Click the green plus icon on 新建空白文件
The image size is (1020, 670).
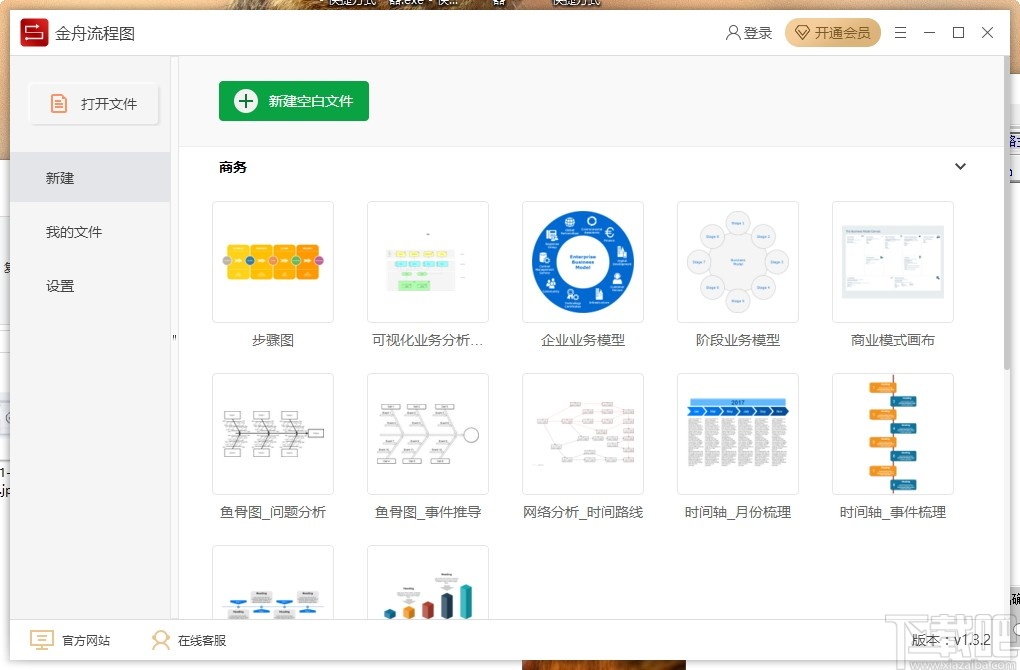pos(245,100)
